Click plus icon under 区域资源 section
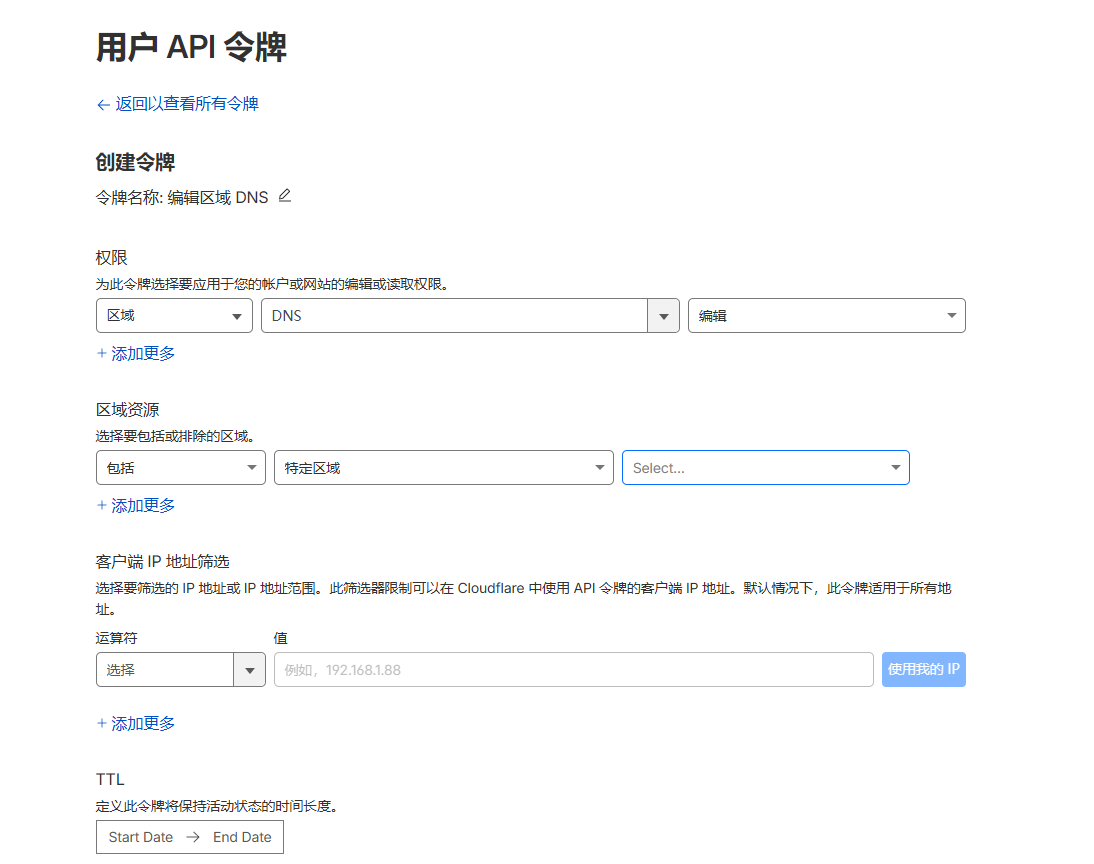The width and height of the screenshot is (1094, 864). click(102, 505)
